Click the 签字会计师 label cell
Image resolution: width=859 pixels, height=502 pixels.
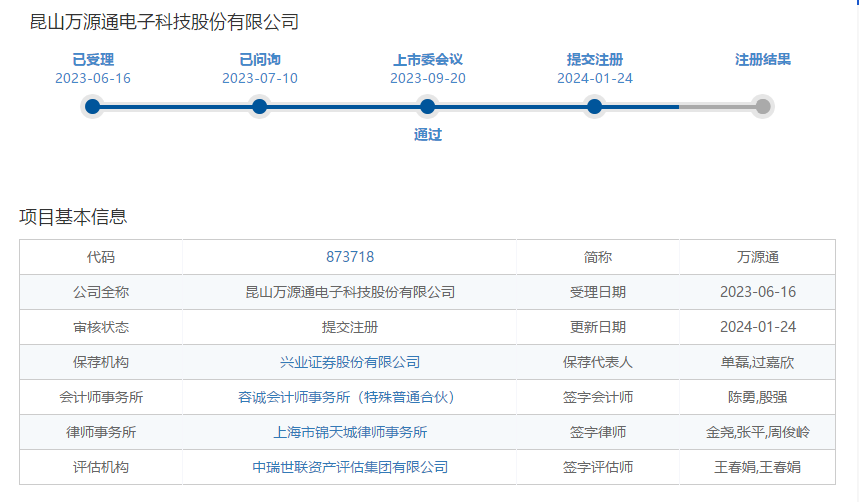coord(598,397)
